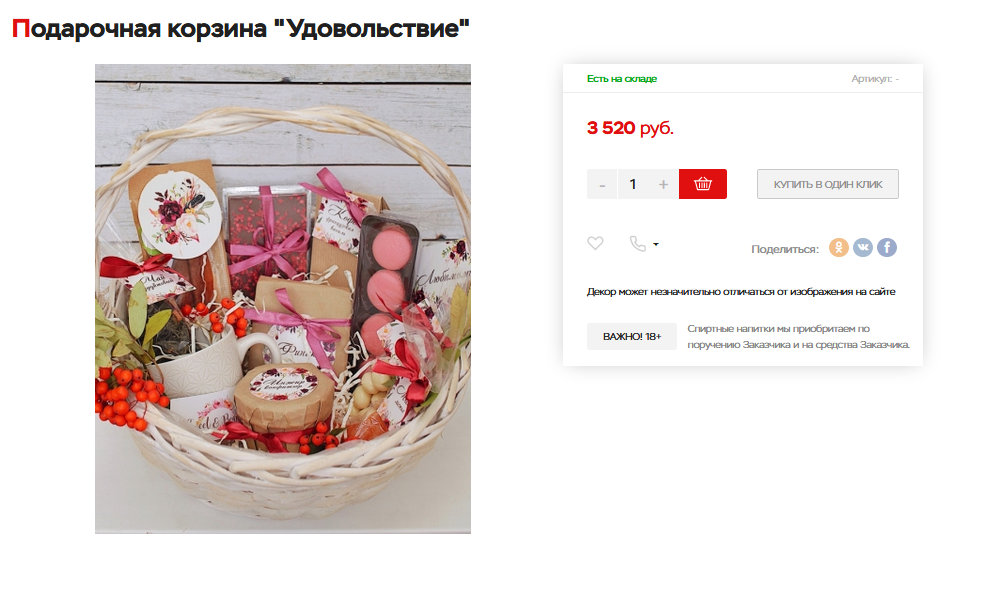The width and height of the screenshot is (984, 598).
Task: Click the "Есть на складе" stock status
Action: pyautogui.click(x=622, y=78)
